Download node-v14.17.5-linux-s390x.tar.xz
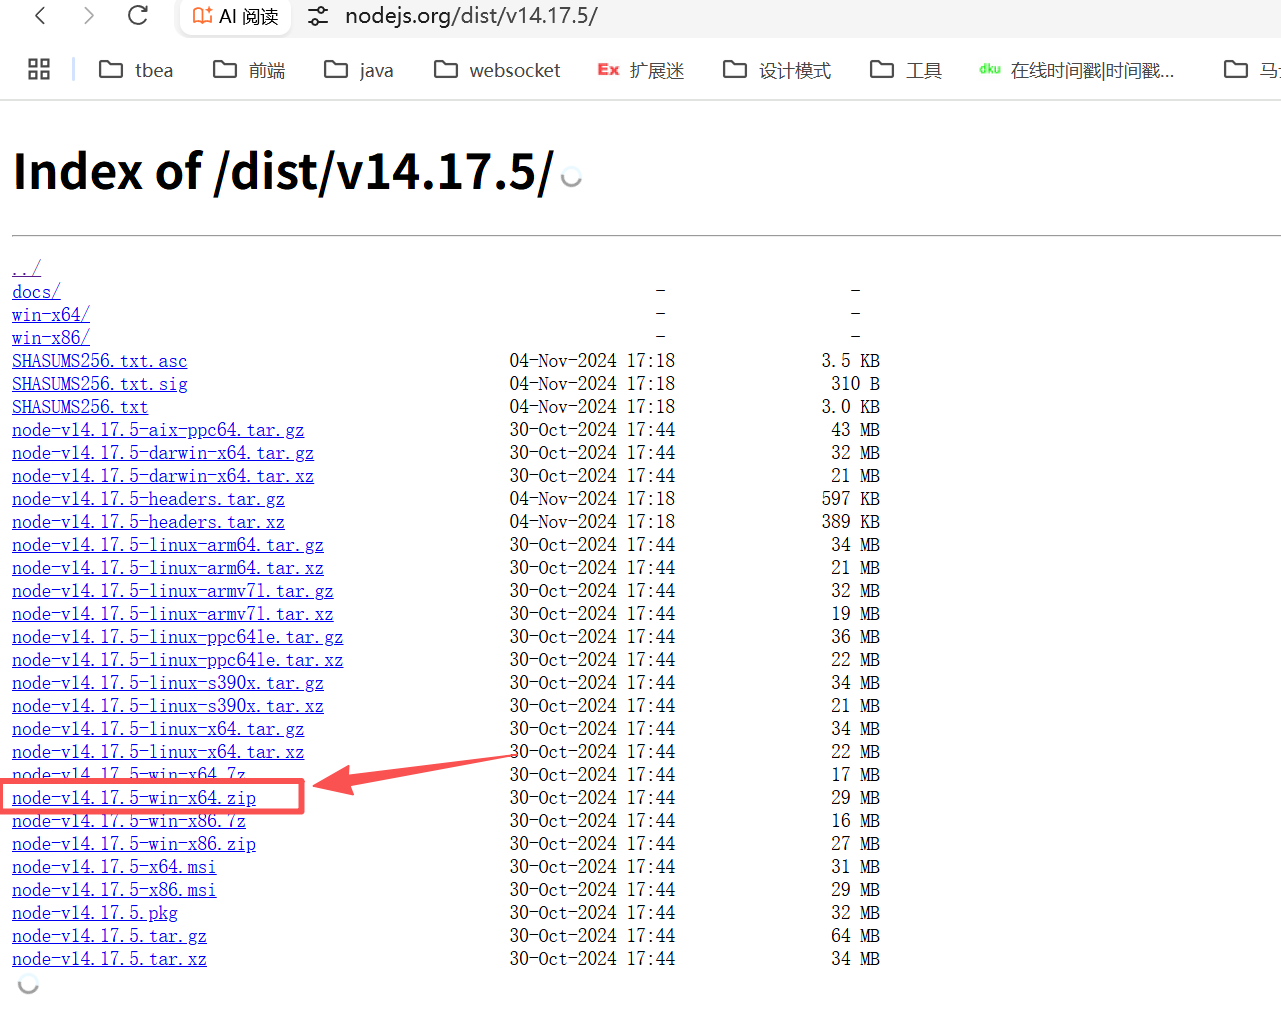 [168, 705]
